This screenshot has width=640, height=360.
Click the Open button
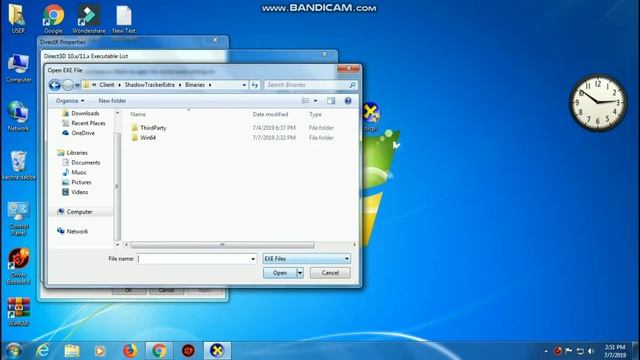(280, 273)
